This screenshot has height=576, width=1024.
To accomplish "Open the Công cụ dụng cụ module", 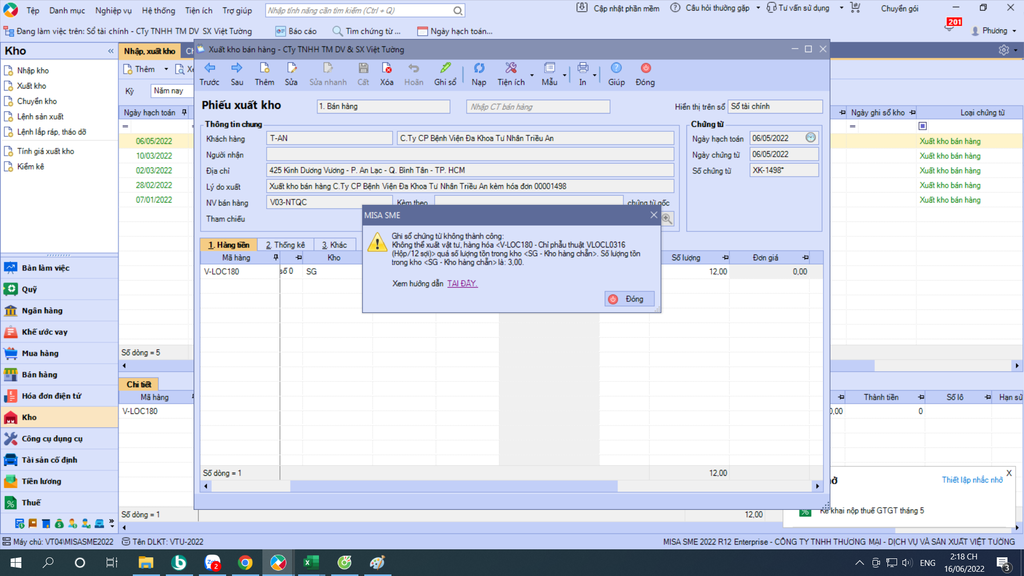I will [x=59, y=439].
